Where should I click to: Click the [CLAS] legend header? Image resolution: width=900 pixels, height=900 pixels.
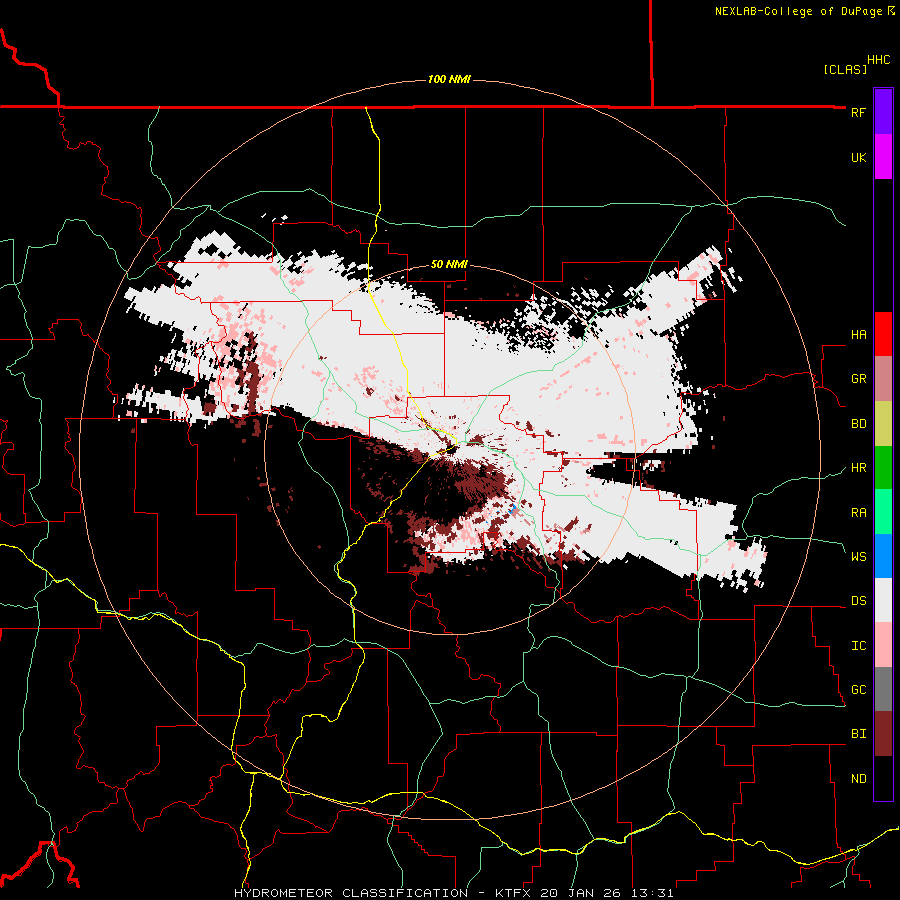(845, 70)
